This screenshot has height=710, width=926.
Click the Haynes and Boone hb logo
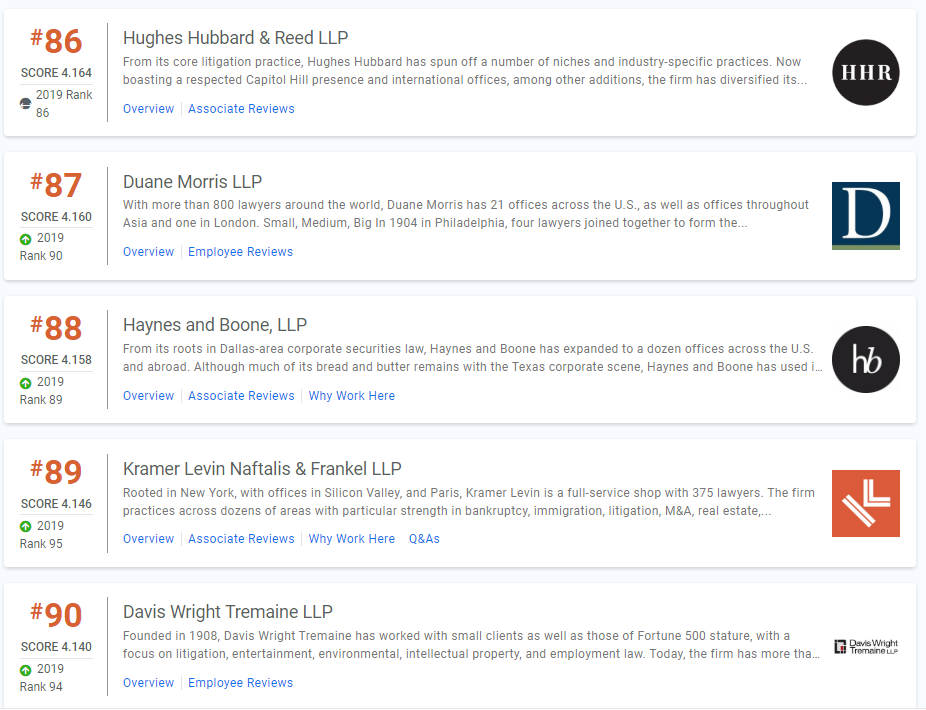coord(866,360)
